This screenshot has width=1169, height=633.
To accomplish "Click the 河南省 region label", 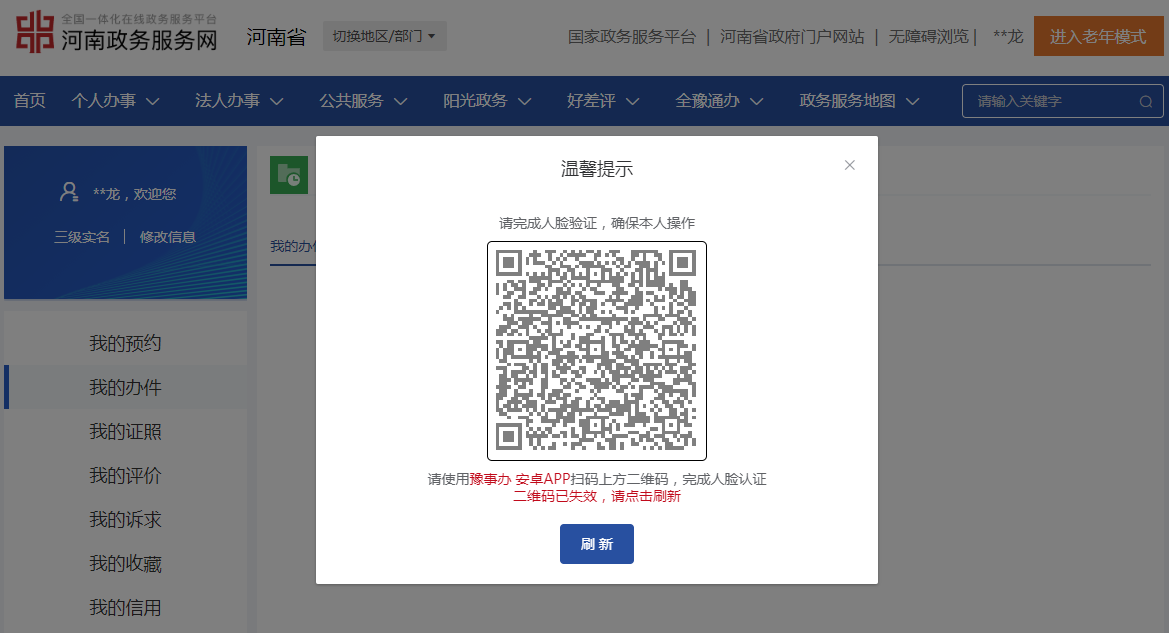I will pos(277,37).
